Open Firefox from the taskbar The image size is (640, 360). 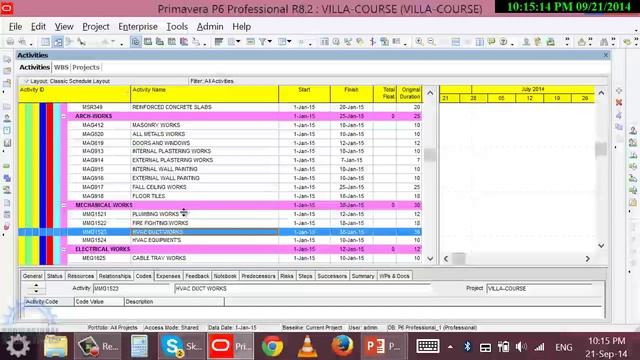pyautogui.click(x=342, y=346)
